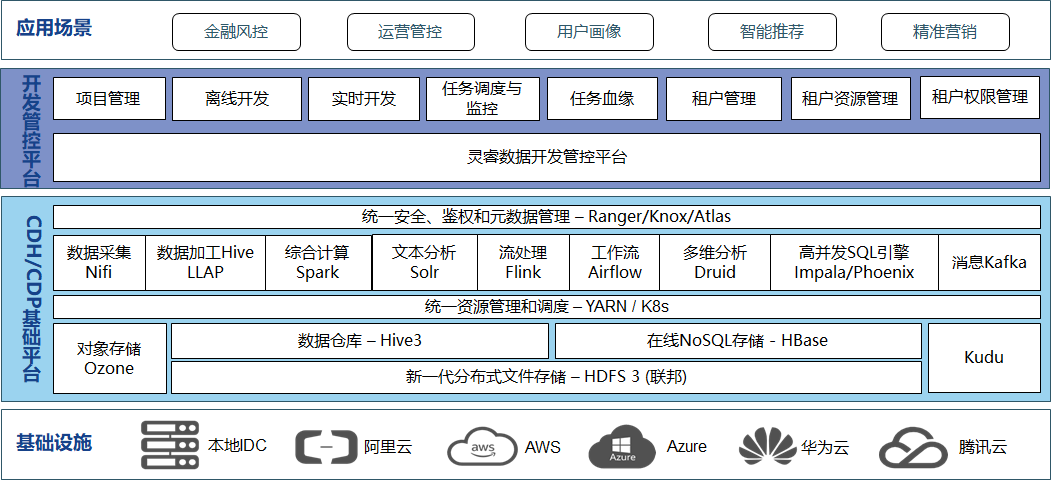1051x480 pixels.
Task: Click the 统一资源管理和调度 YARN / K8s bar
Action: pyautogui.click(x=546, y=307)
